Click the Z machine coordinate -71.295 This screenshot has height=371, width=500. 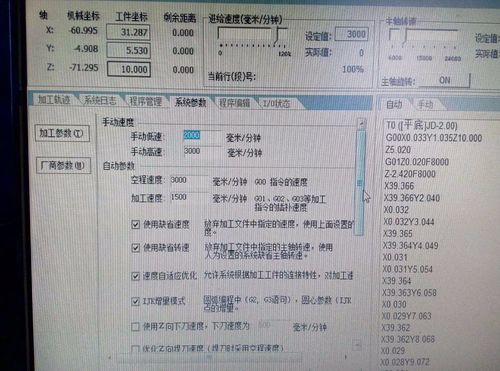(x=84, y=68)
